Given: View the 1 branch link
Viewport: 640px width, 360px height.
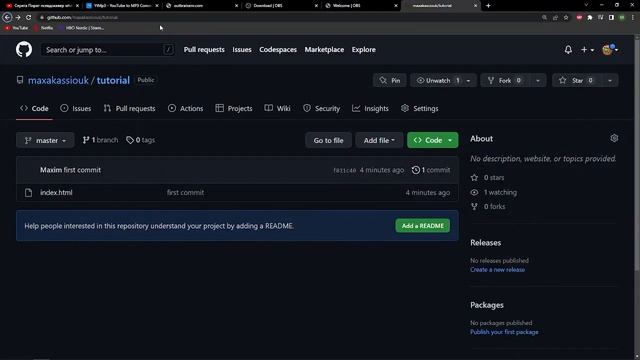Looking at the screenshot, I should (100, 140).
